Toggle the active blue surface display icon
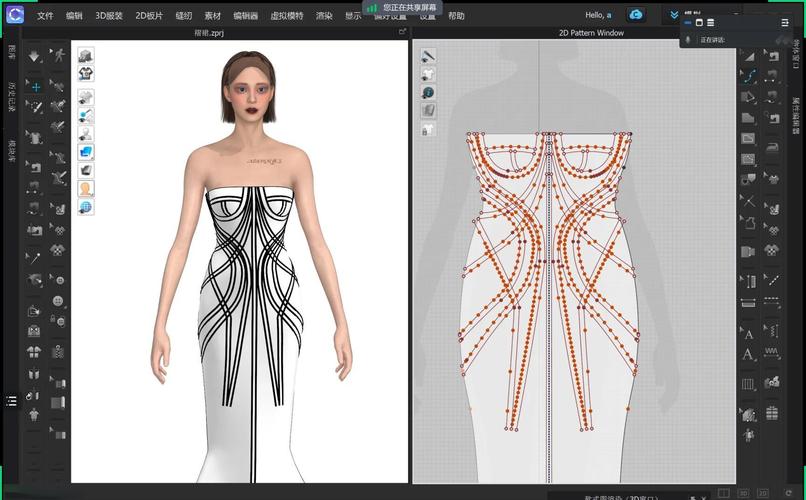This screenshot has width=806, height=500. click(x=86, y=152)
